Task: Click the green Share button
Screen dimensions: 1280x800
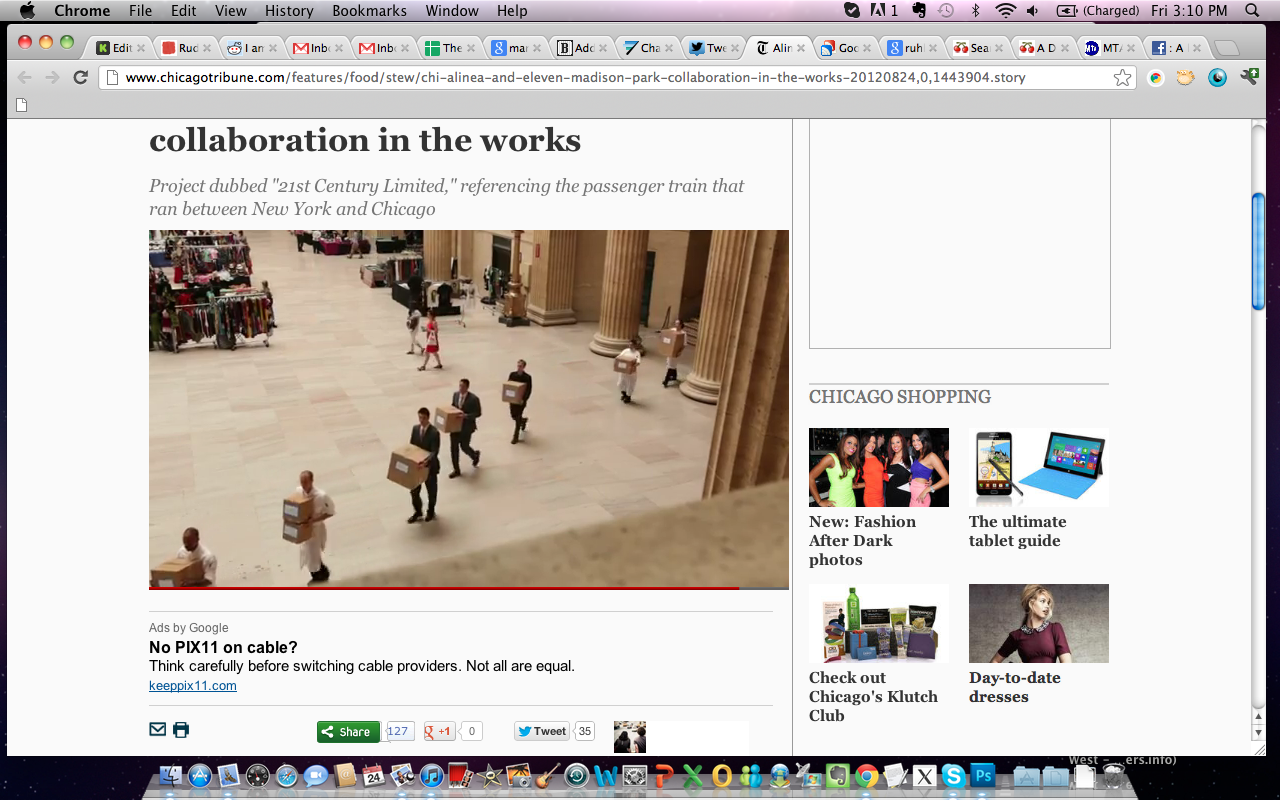Action: click(x=348, y=732)
